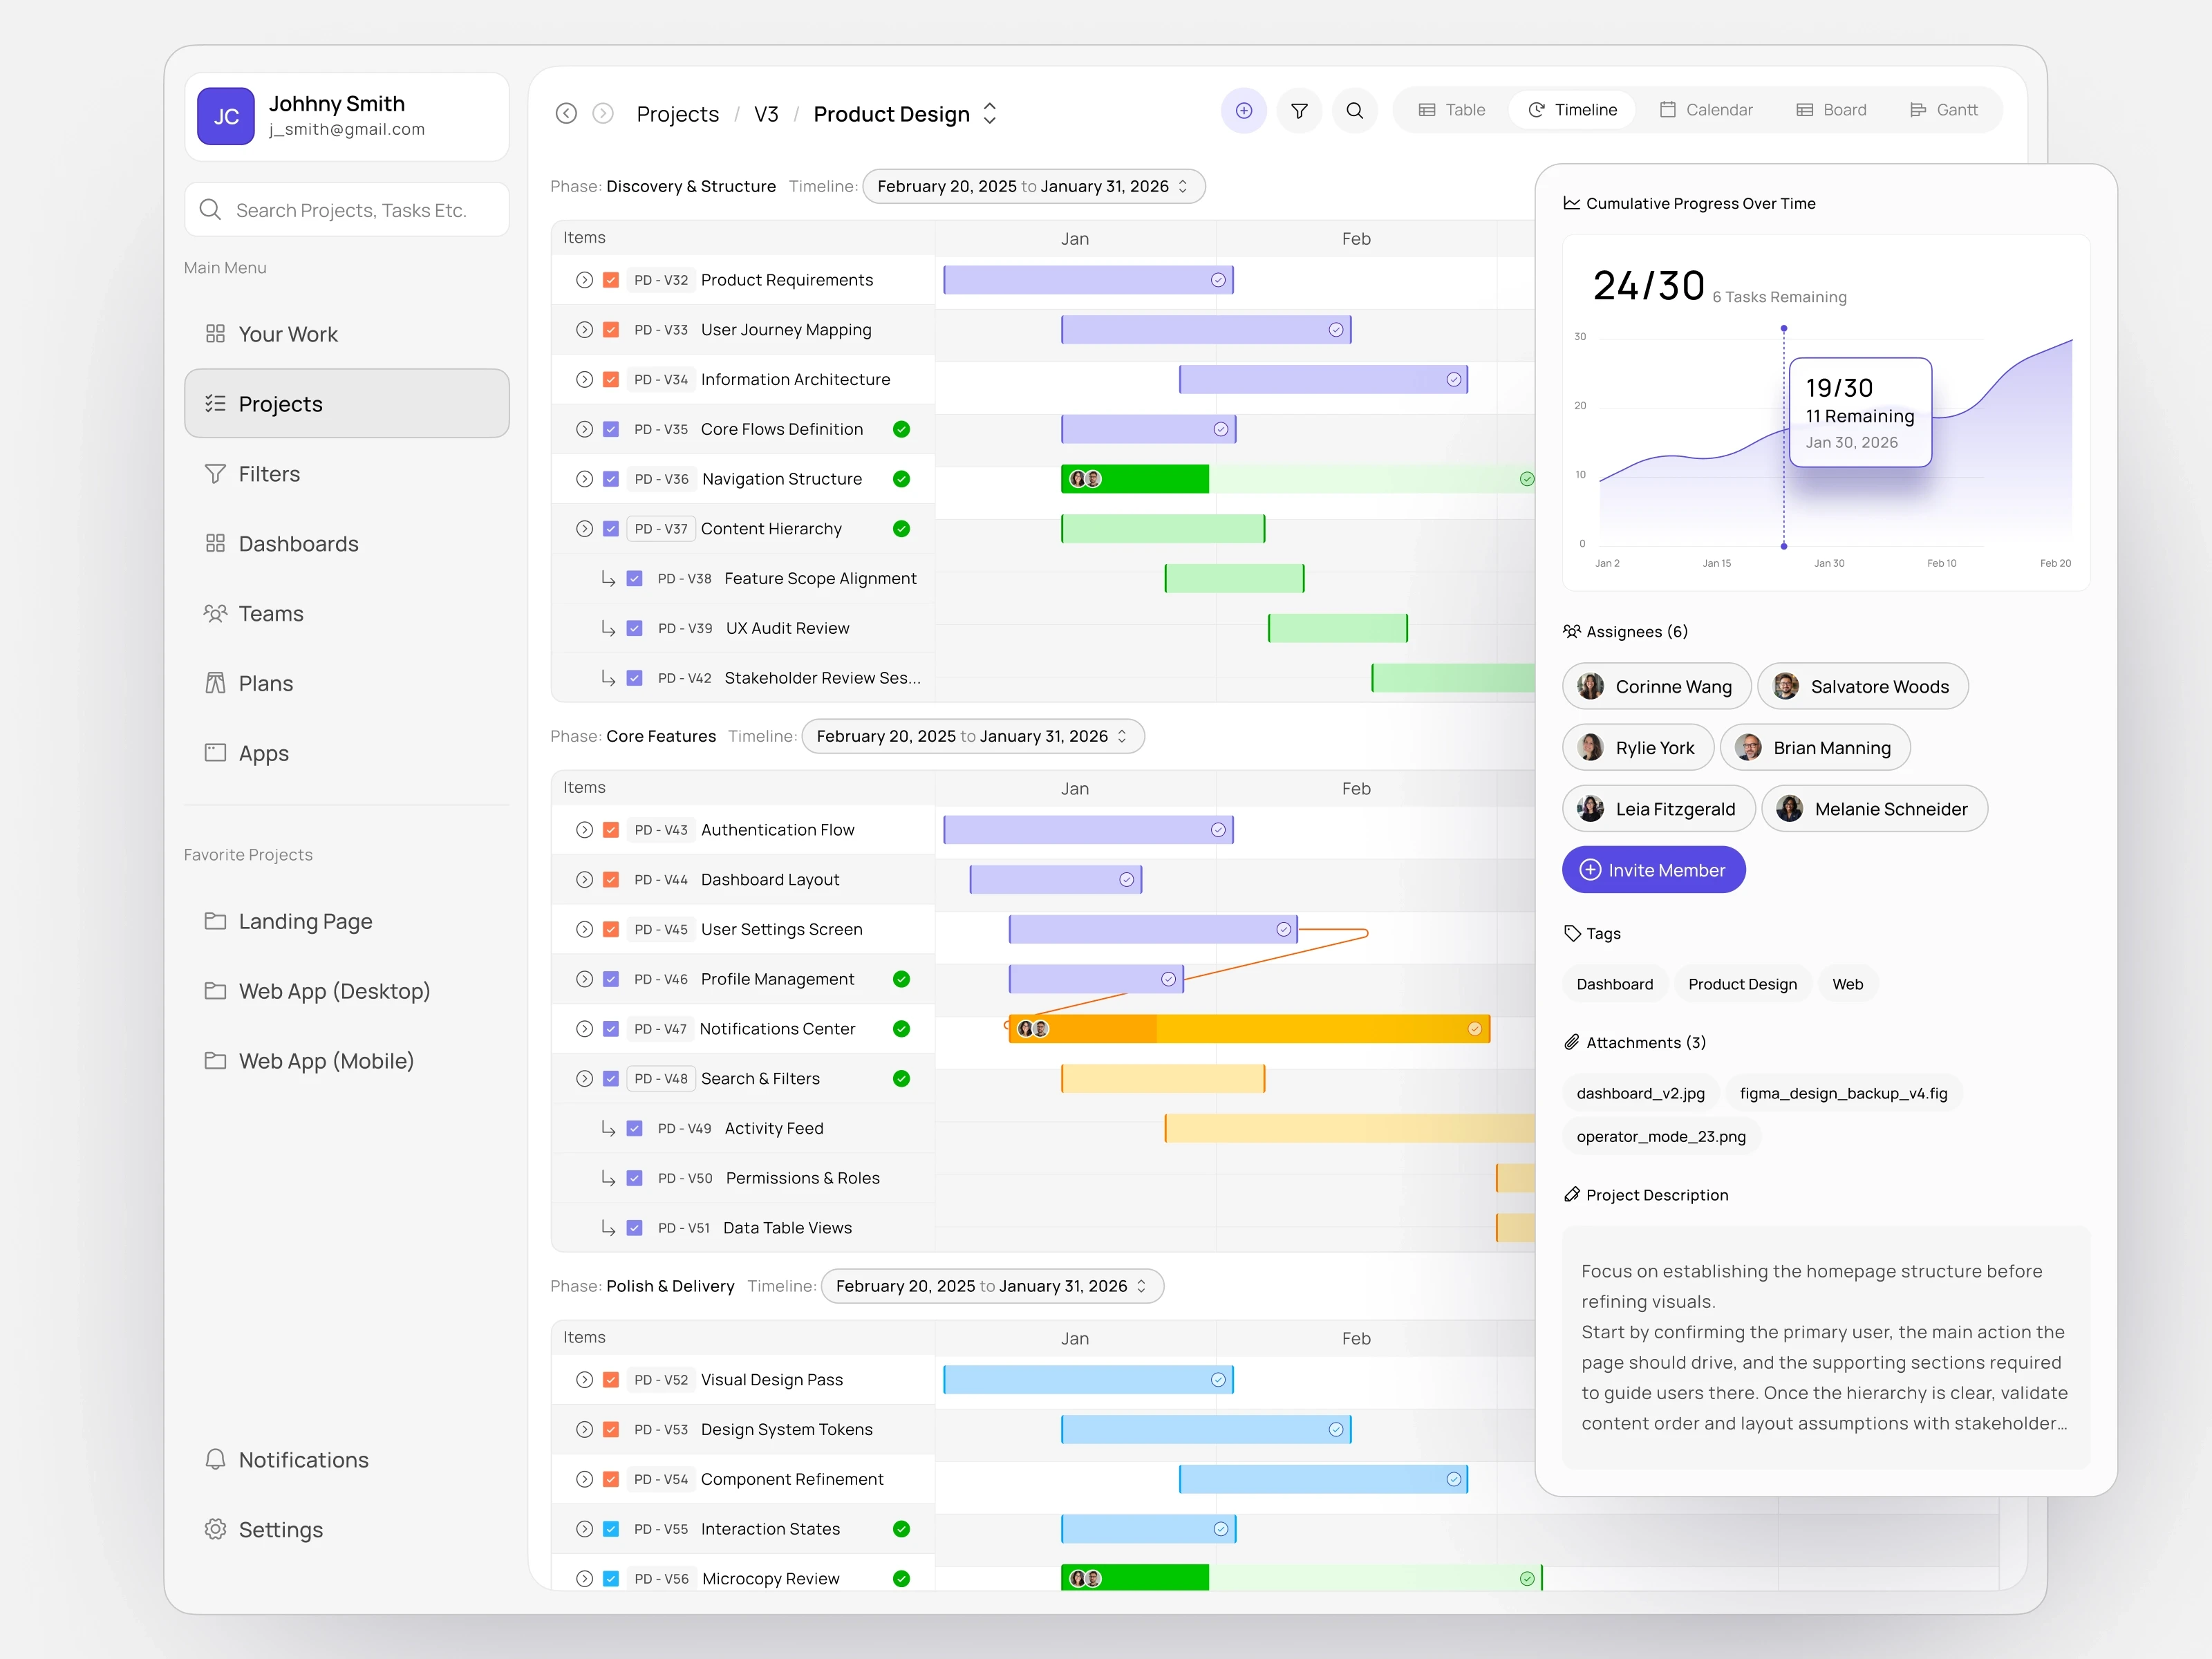2212x1659 pixels.
Task: Click the Invite Member button
Action: 1653,870
